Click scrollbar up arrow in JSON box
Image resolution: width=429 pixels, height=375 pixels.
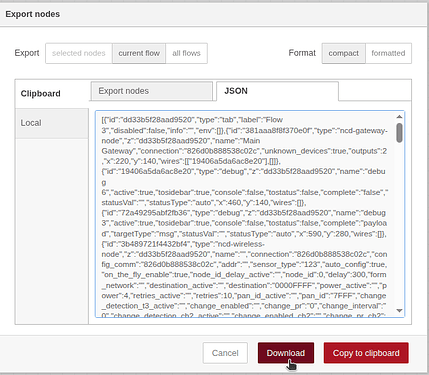point(399,117)
